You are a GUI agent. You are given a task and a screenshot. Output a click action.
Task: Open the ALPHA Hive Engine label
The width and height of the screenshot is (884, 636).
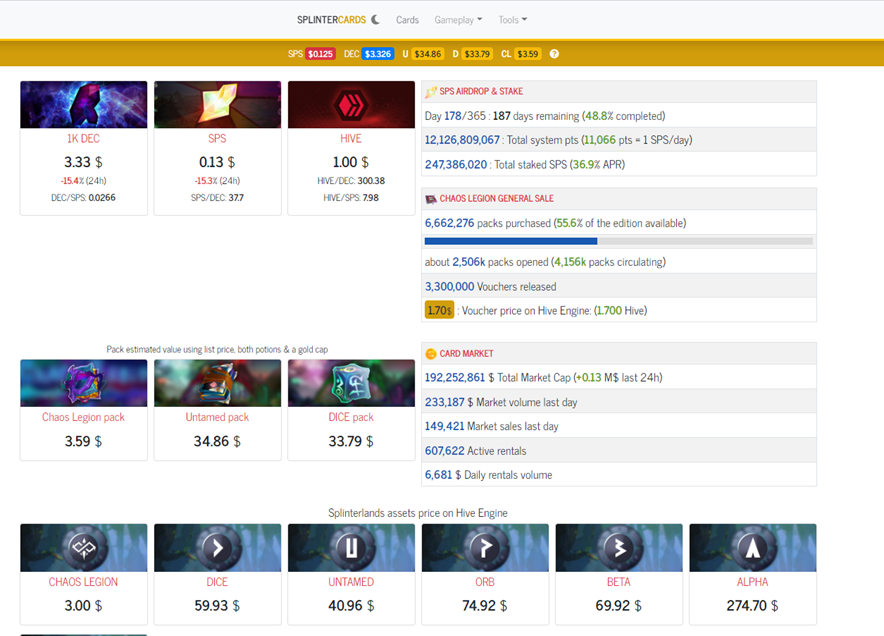(753, 582)
